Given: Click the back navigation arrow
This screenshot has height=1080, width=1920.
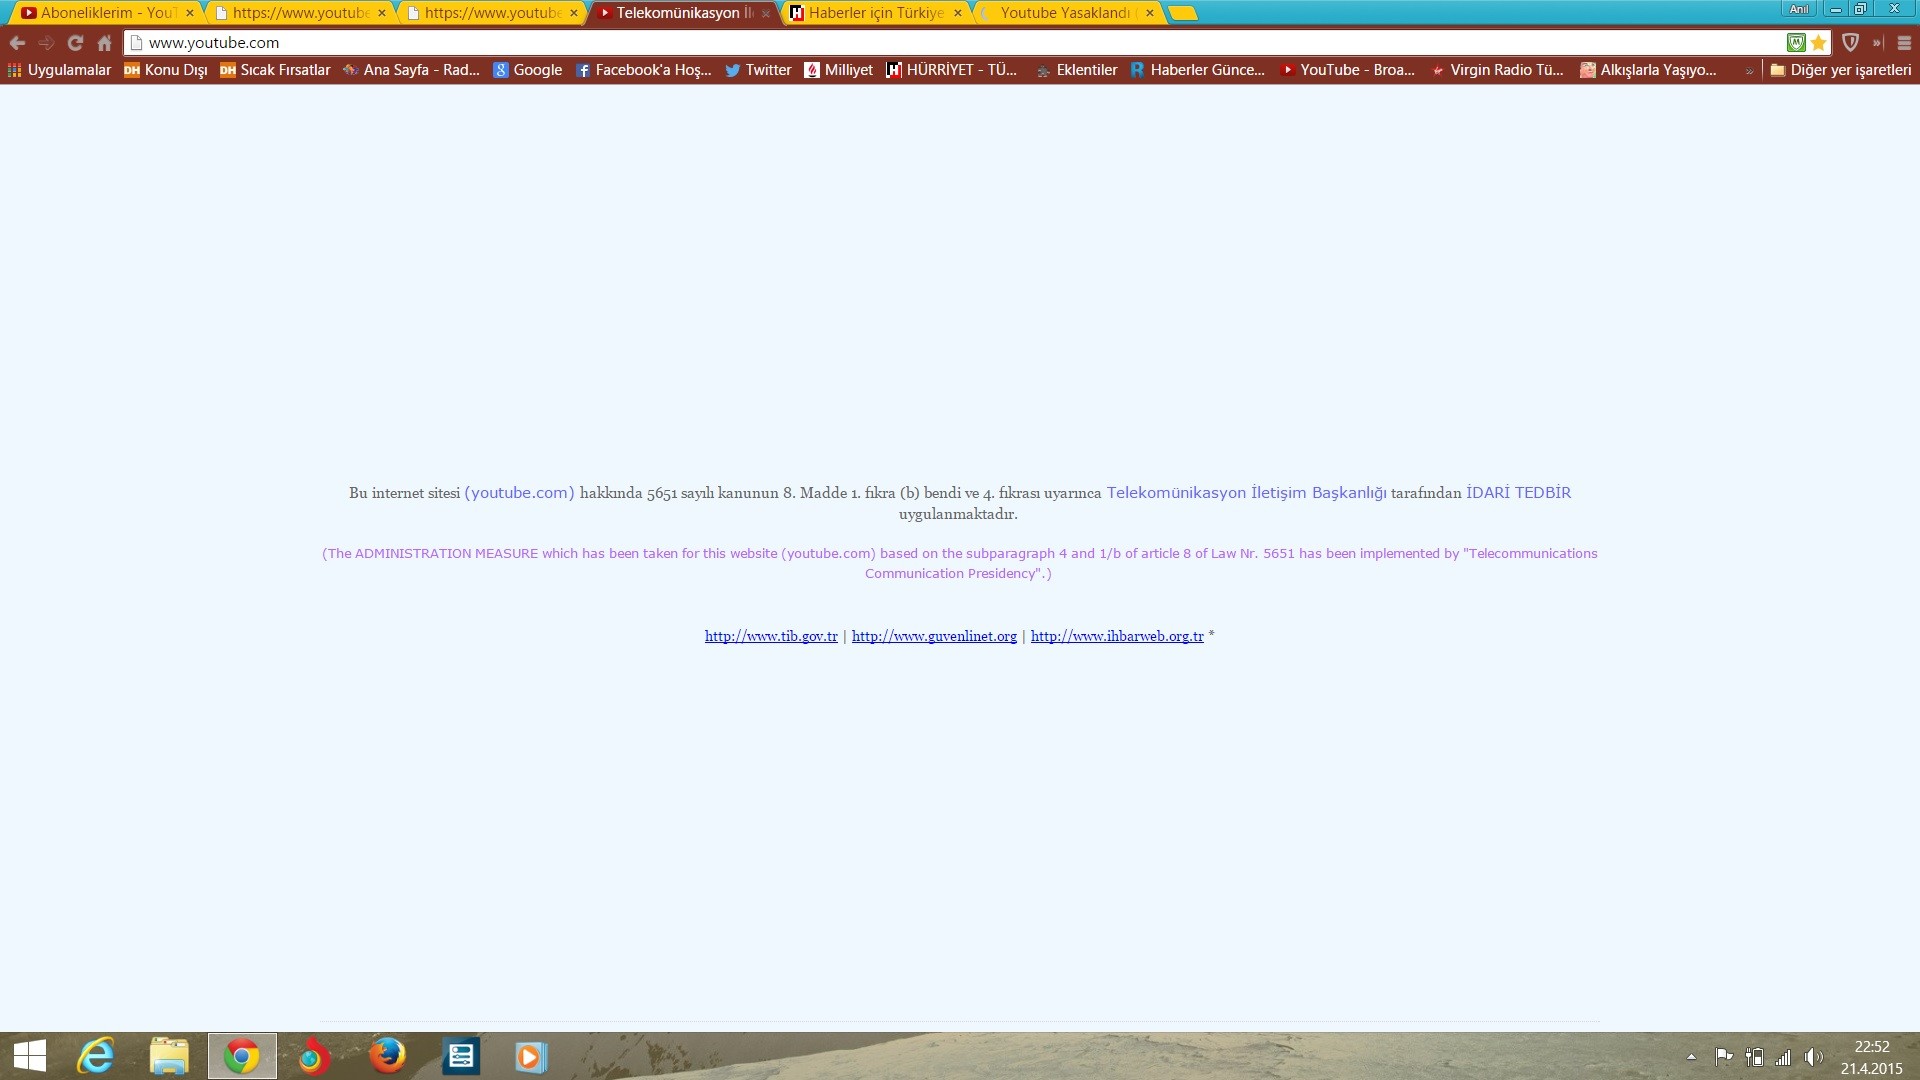Looking at the screenshot, I should click(17, 43).
